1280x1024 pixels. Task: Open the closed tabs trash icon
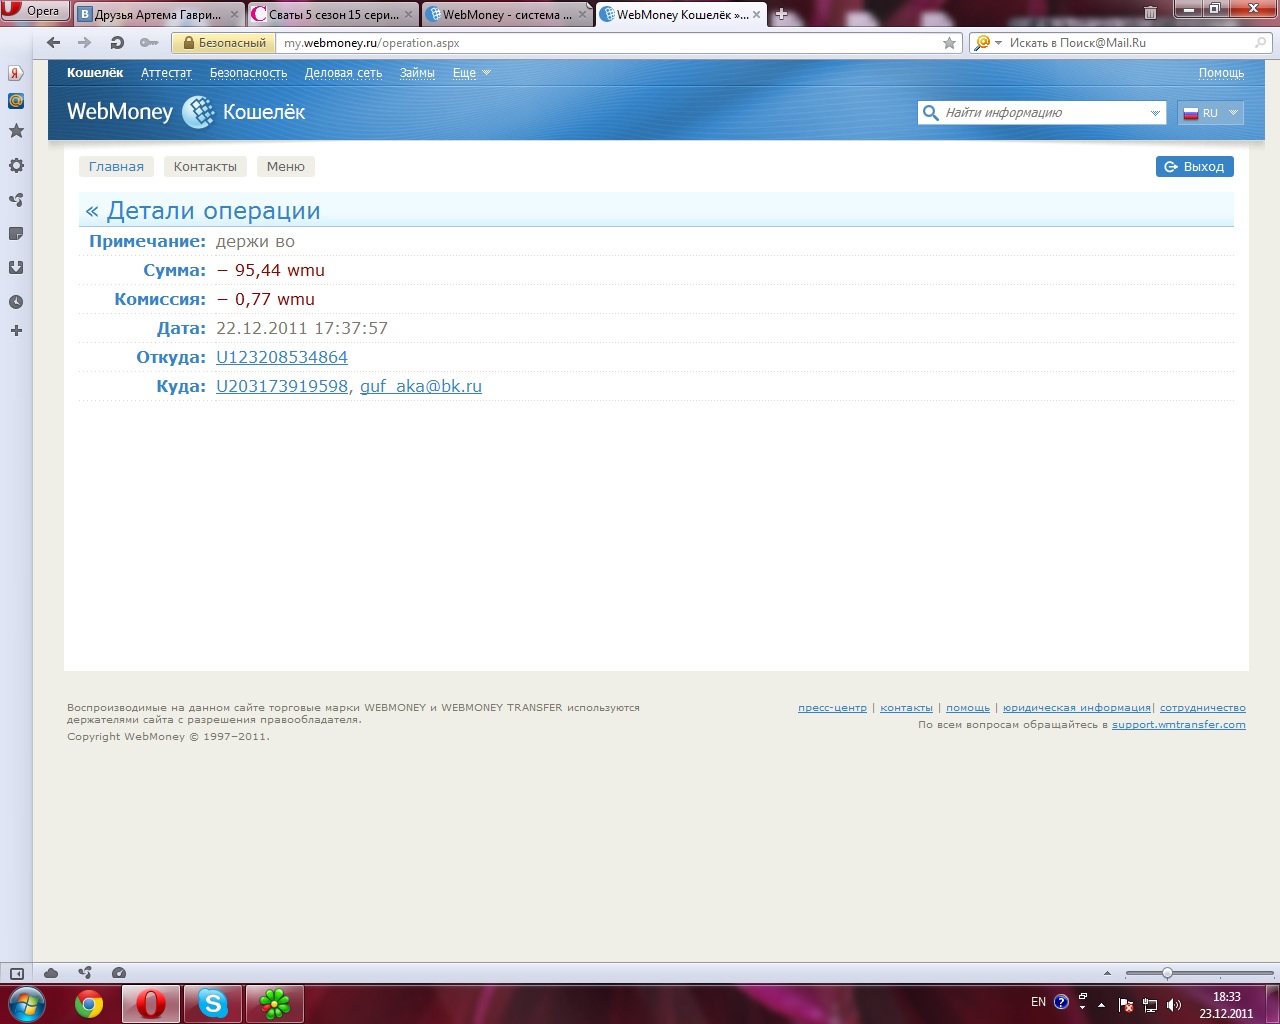[x=1150, y=13]
